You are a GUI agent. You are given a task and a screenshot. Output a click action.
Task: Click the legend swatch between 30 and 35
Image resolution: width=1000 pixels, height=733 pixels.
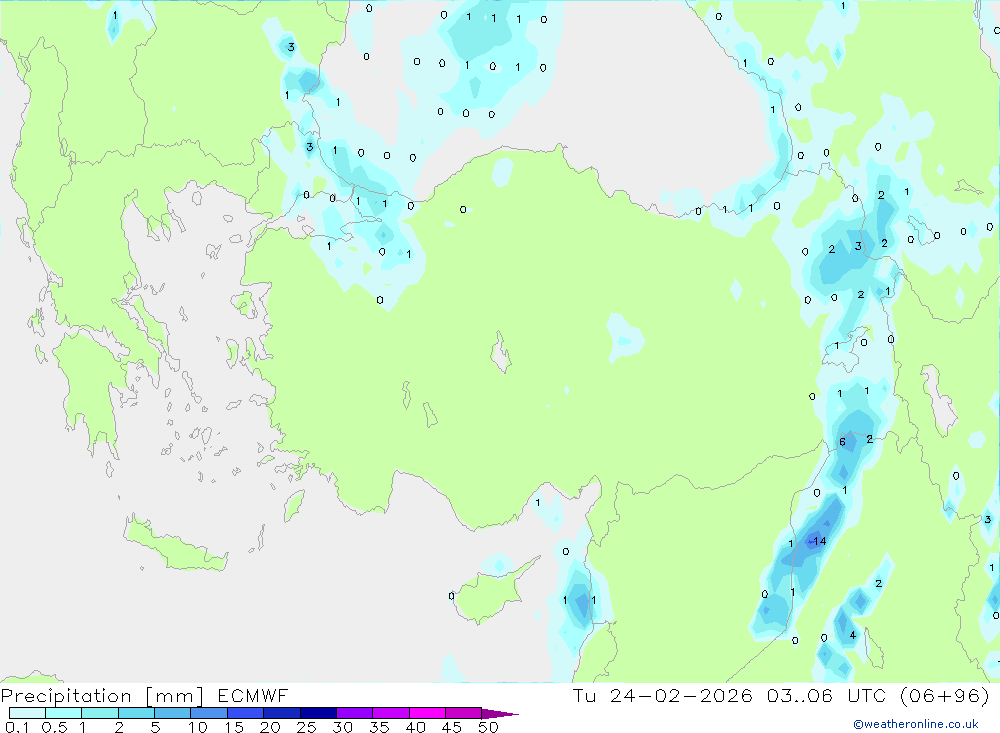pyautogui.click(x=355, y=713)
